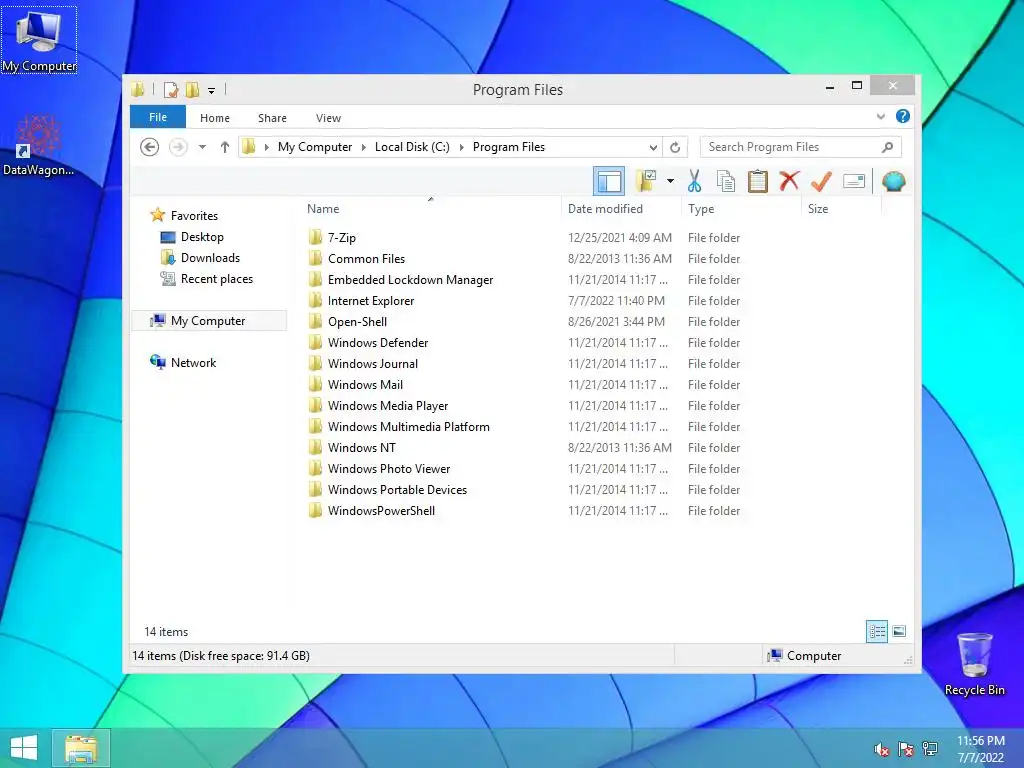Refresh the Program Files folder
Viewport: 1024px width, 768px height.
[675, 148]
